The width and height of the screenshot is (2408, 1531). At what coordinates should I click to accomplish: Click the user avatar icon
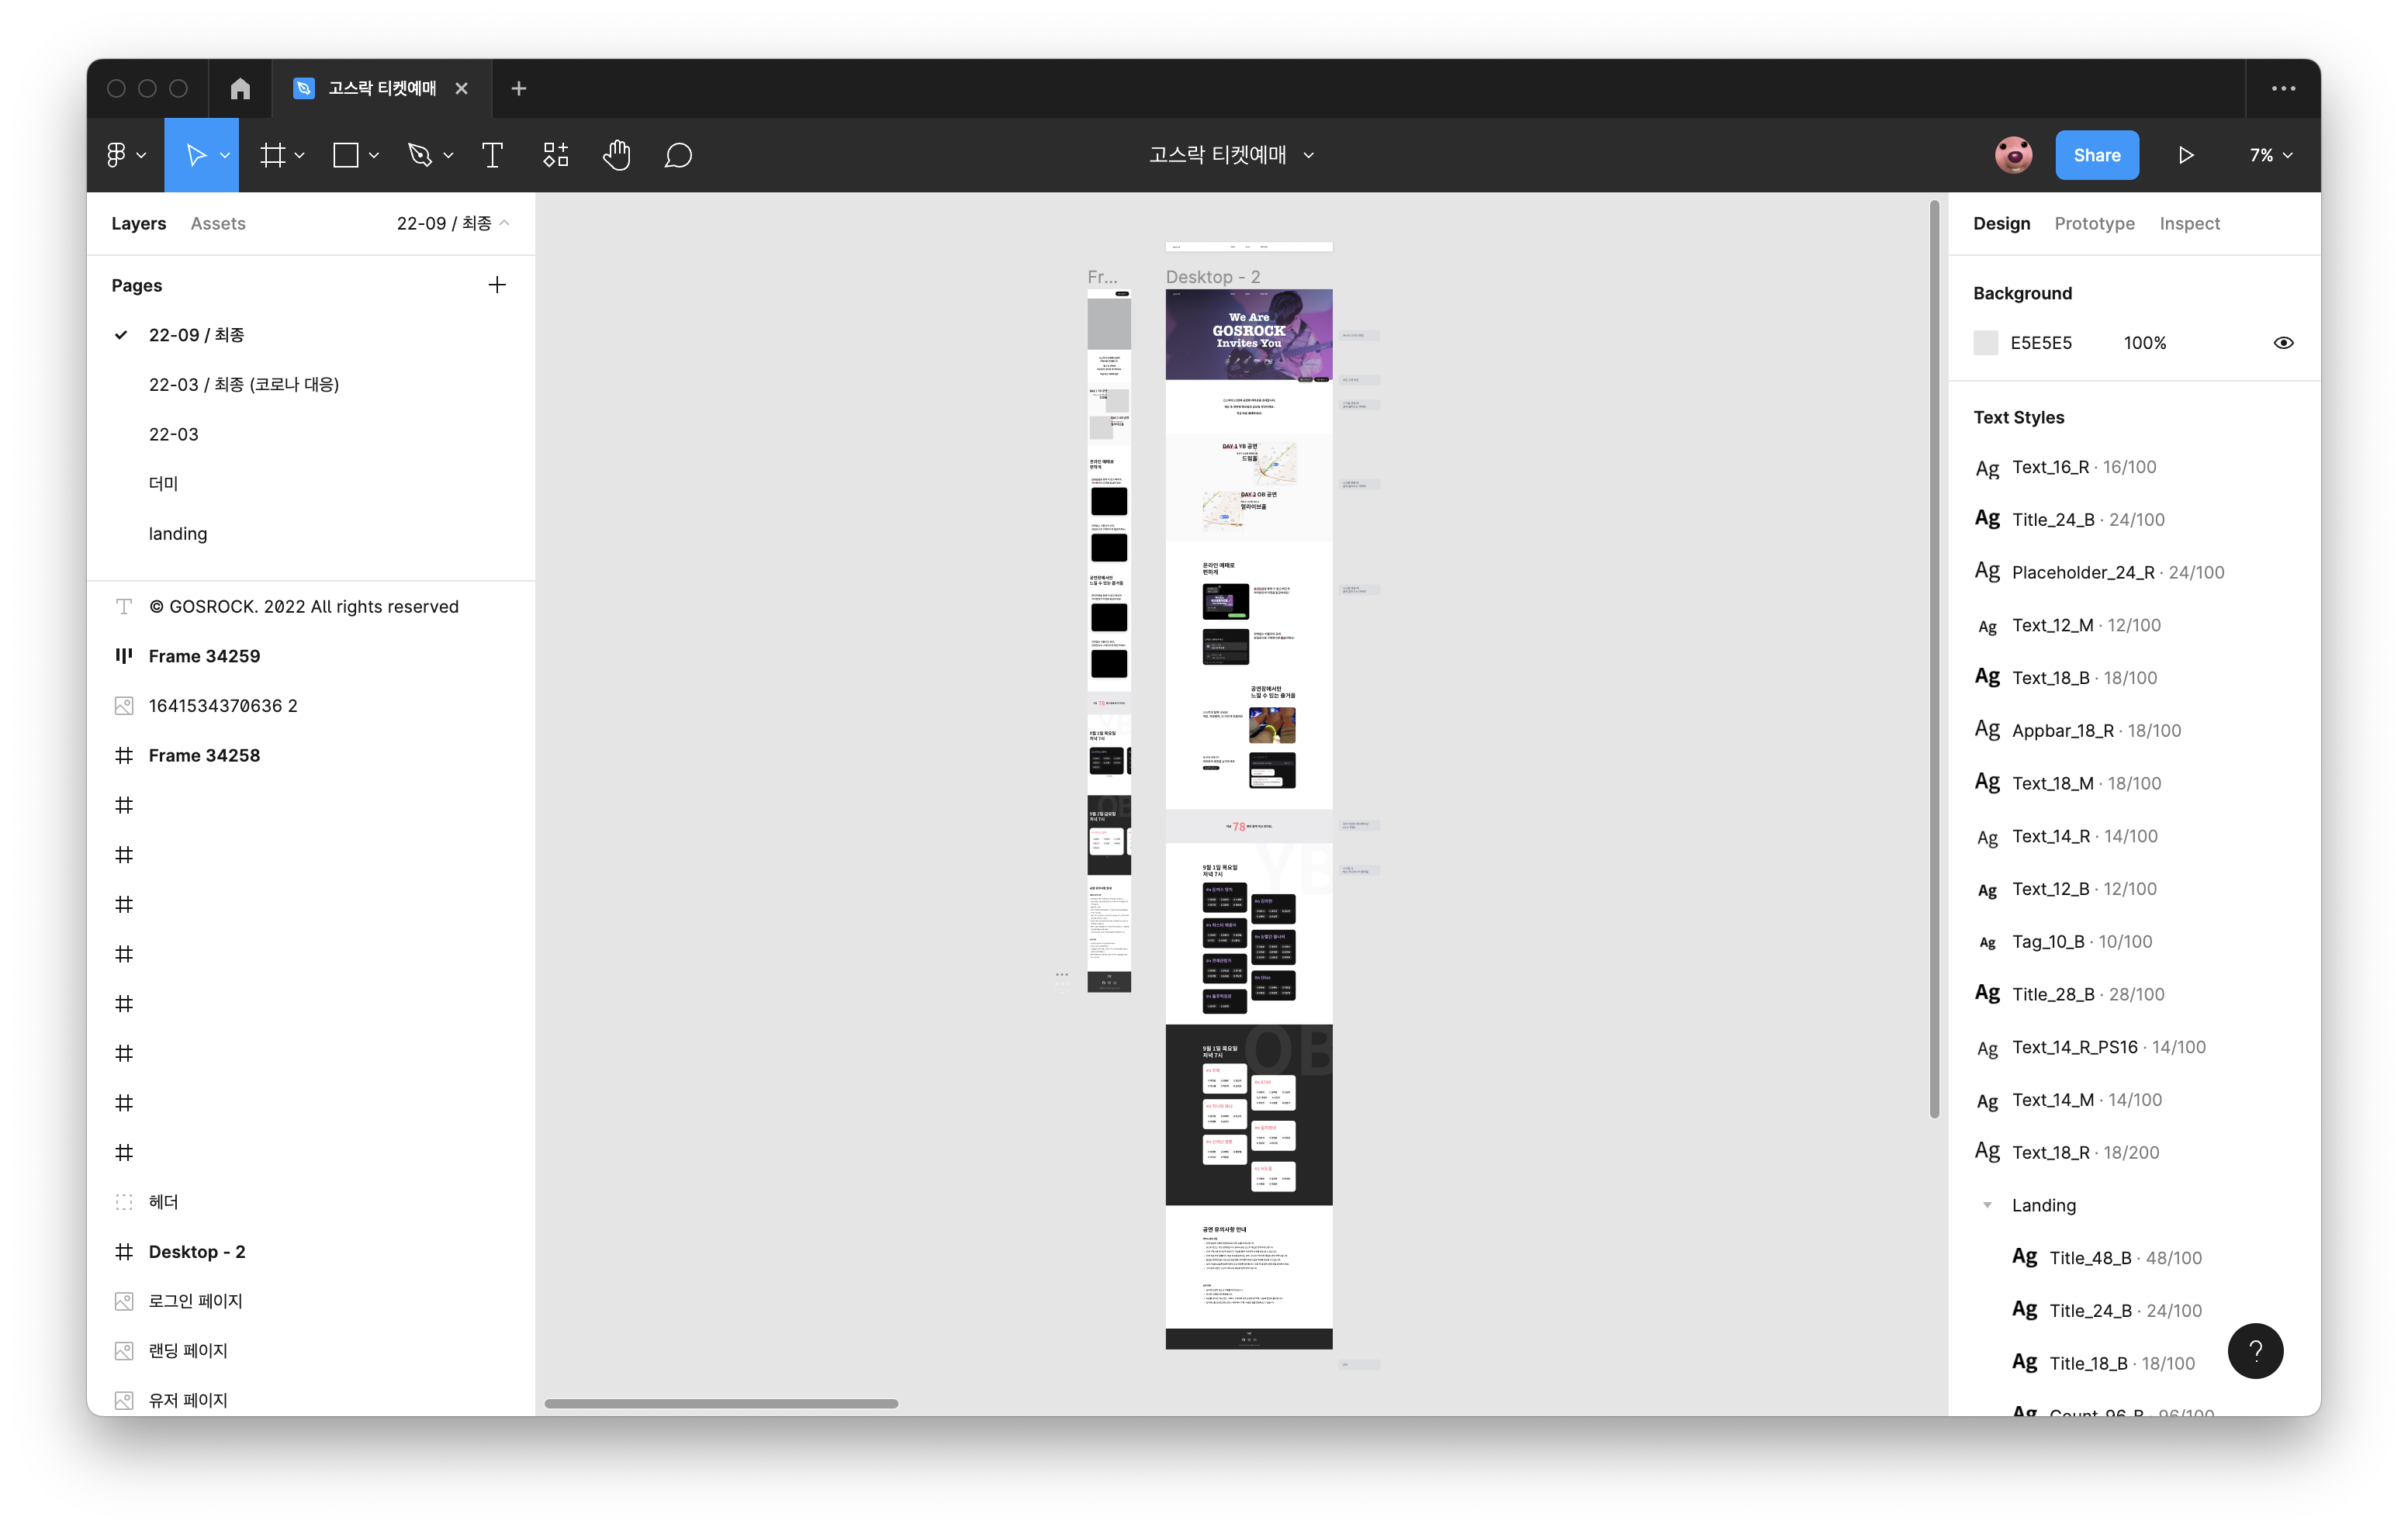2013,155
